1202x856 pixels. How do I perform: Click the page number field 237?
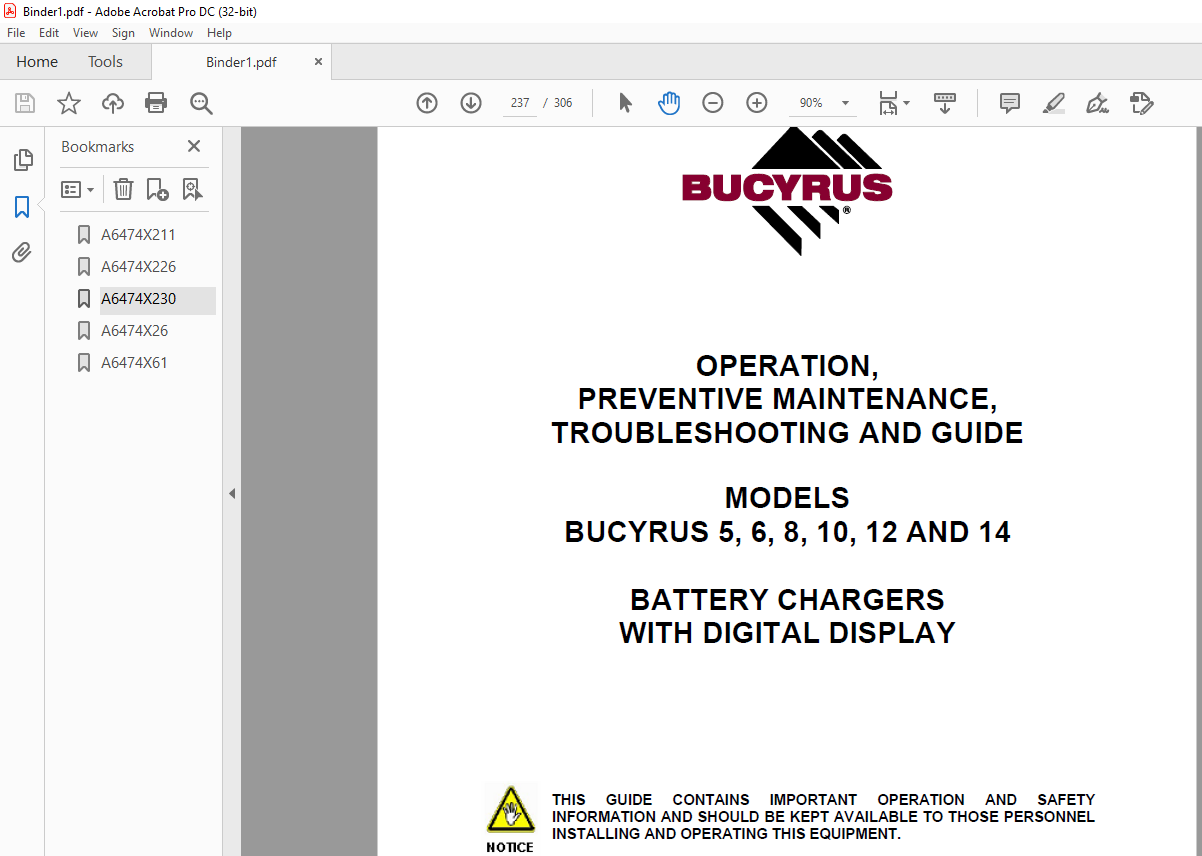click(x=520, y=103)
